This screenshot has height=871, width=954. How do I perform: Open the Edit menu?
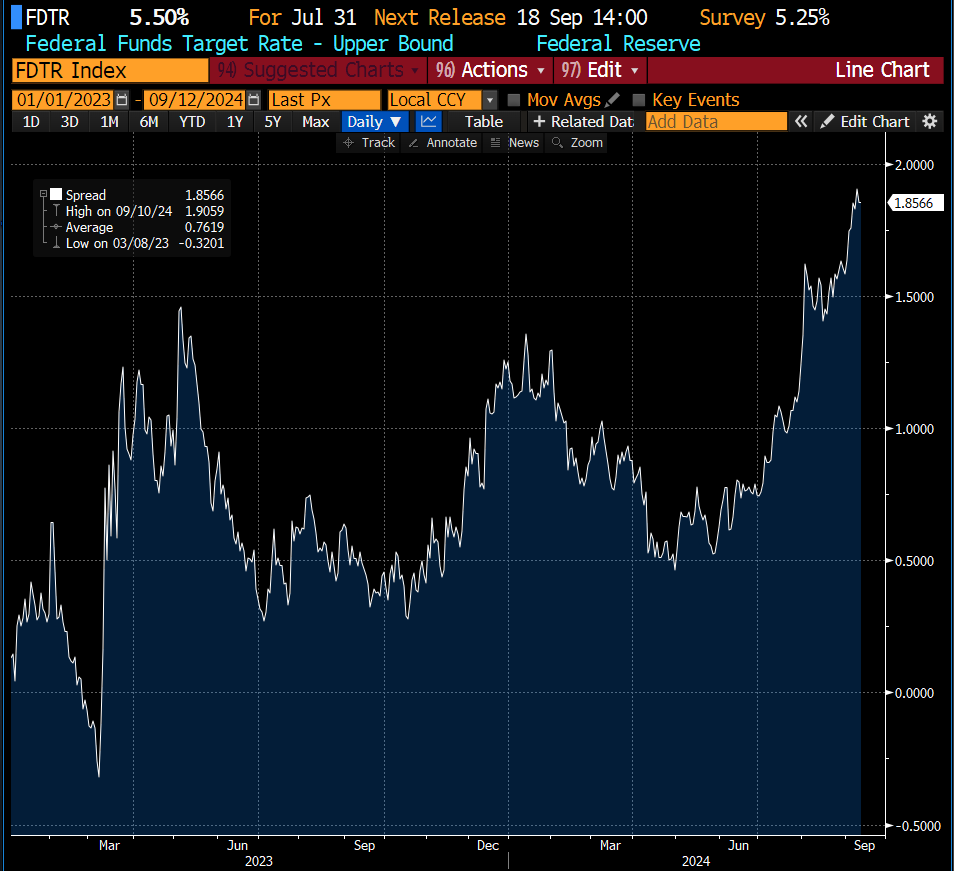click(599, 71)
